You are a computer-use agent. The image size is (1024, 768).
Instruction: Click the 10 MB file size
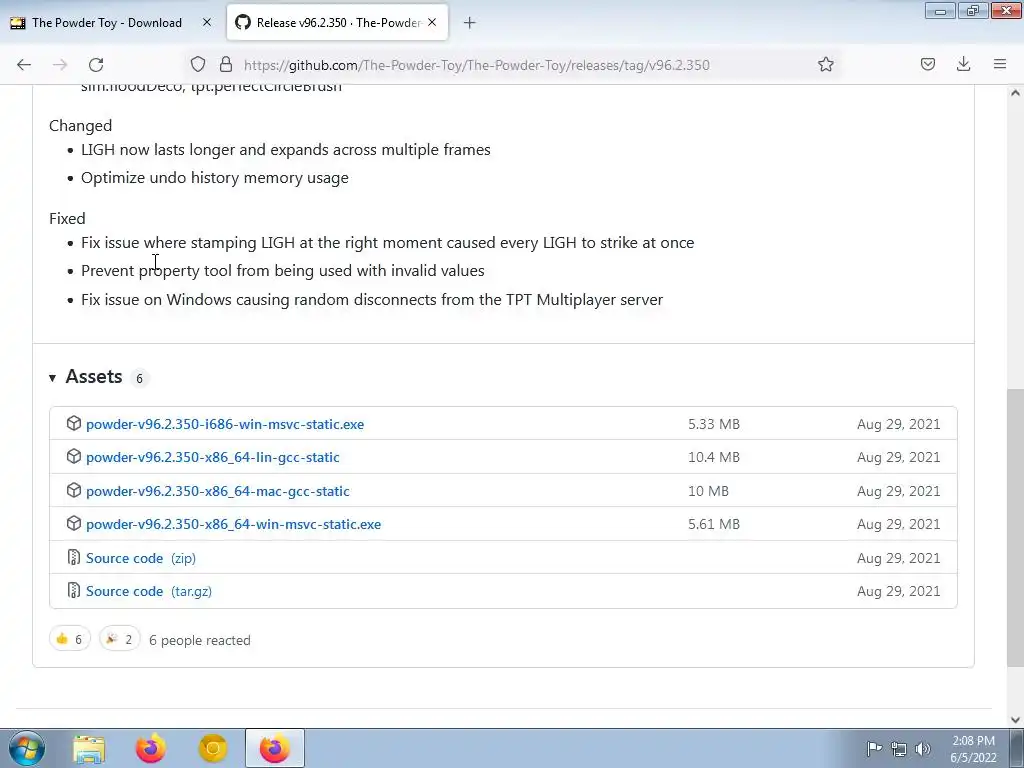(x=708, y=491)
